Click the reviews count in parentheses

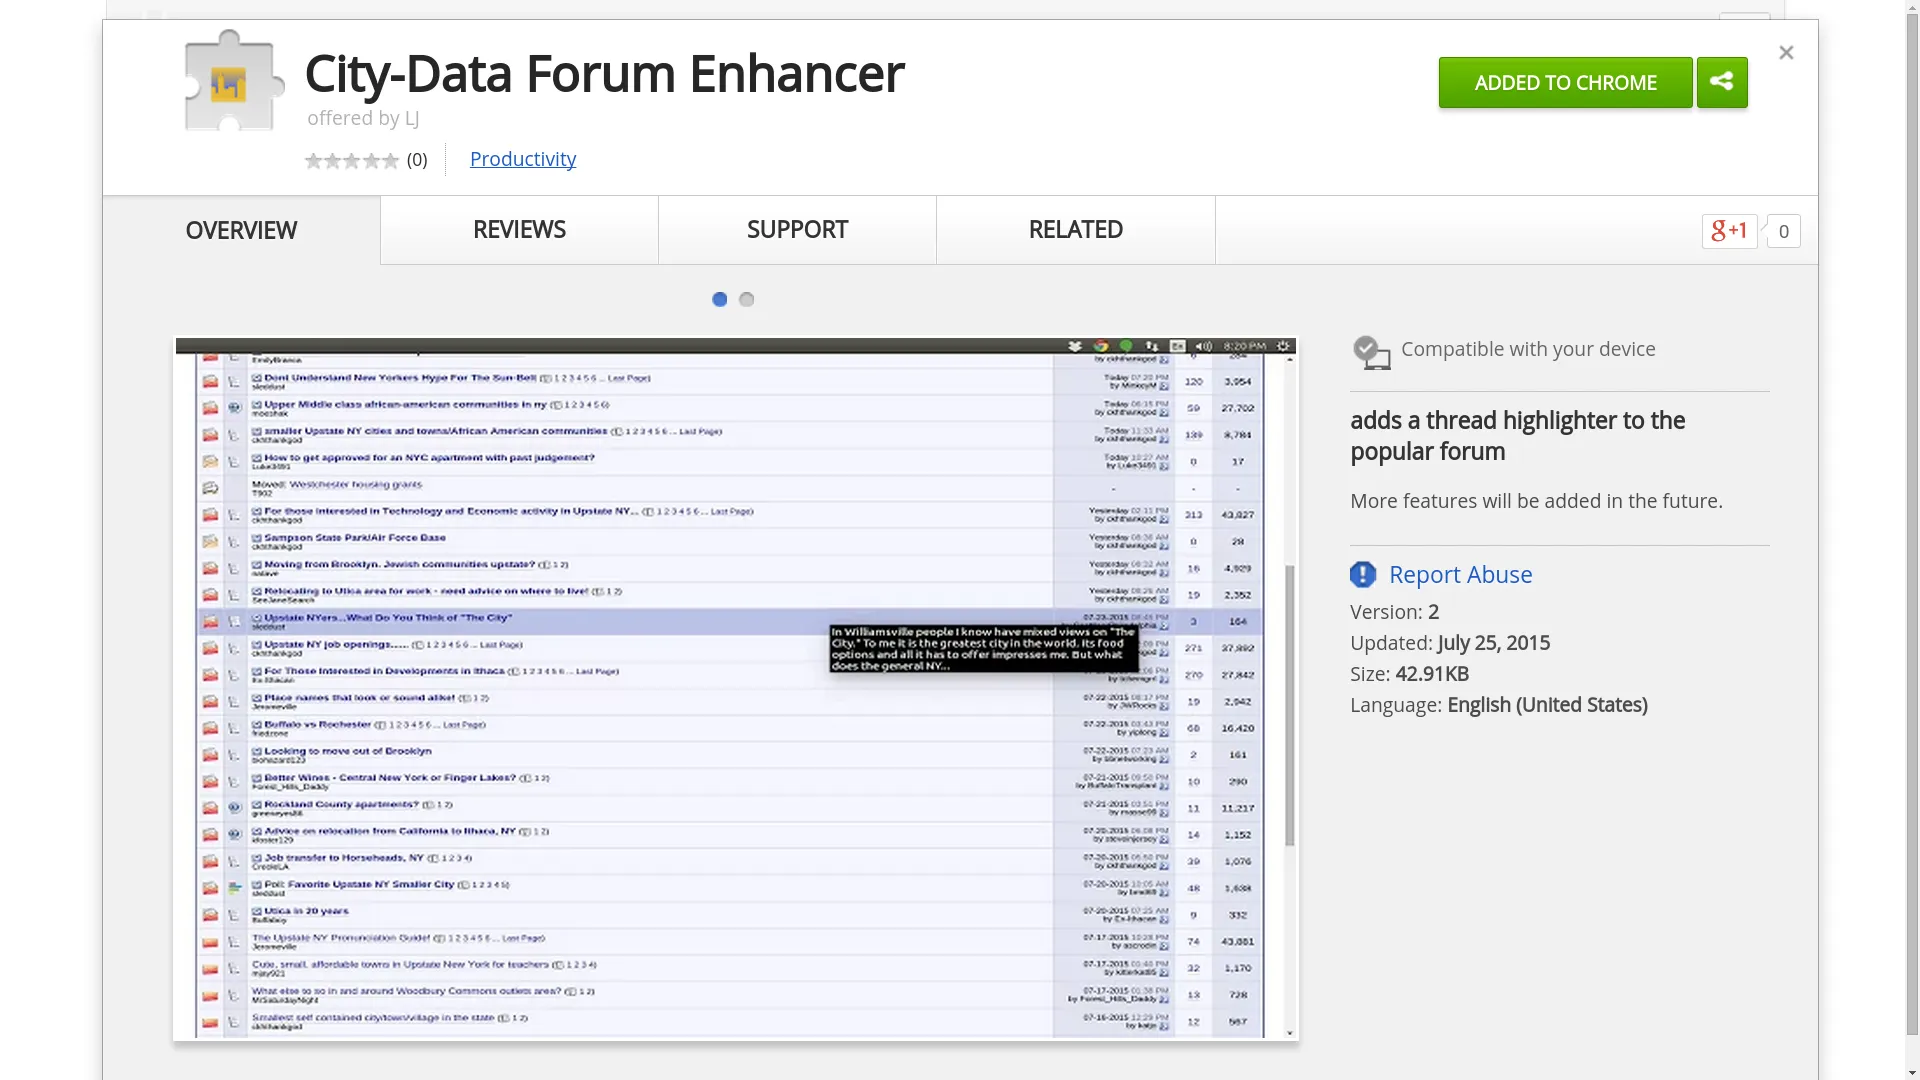coord(417,160)
